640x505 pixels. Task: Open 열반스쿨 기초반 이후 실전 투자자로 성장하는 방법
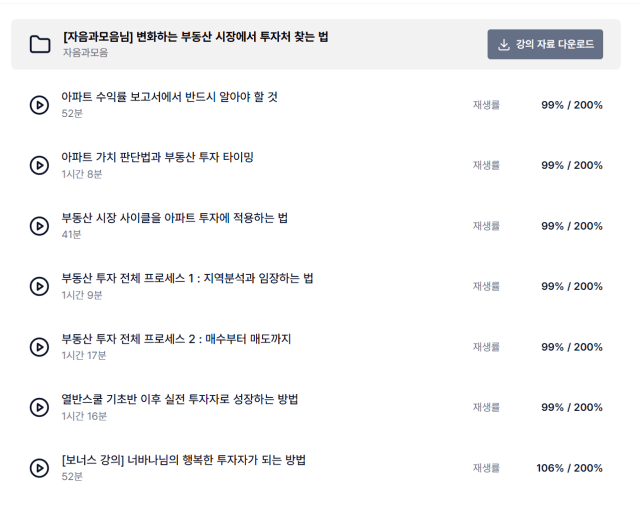tap(180, 399)
